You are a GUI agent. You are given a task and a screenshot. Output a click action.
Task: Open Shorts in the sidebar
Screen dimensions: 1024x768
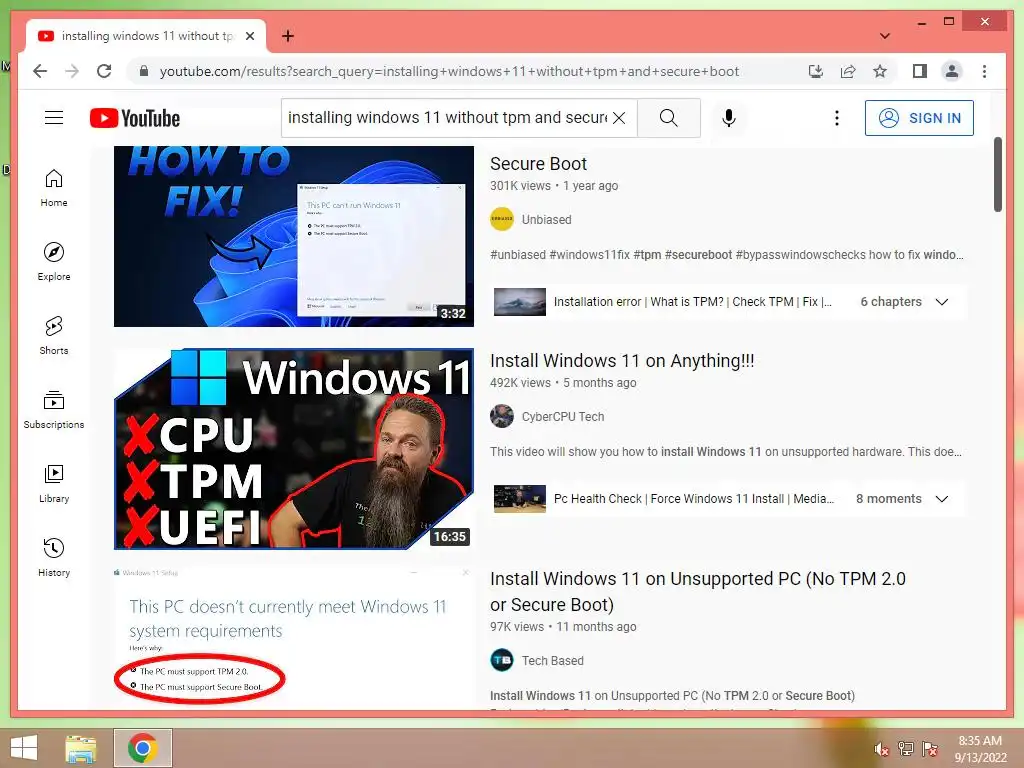click(x=54, y=336)
